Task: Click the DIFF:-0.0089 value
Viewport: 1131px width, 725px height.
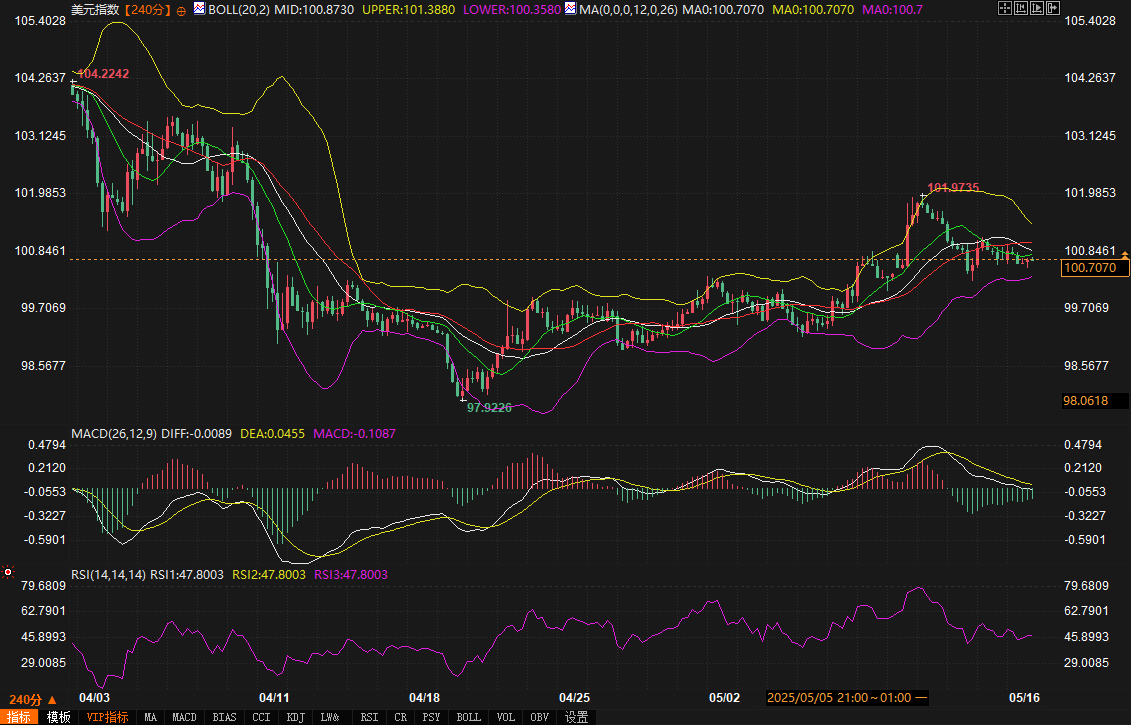Action: pos(196,434)
